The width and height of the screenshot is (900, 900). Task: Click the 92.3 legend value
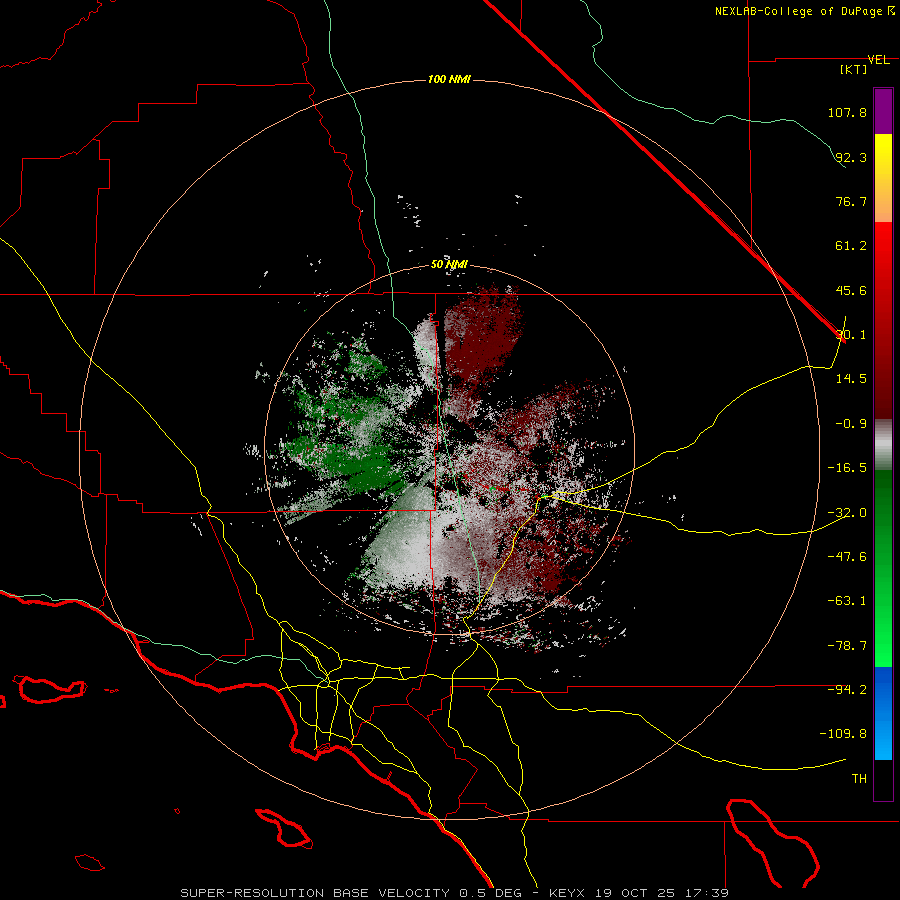pos(851,157)
